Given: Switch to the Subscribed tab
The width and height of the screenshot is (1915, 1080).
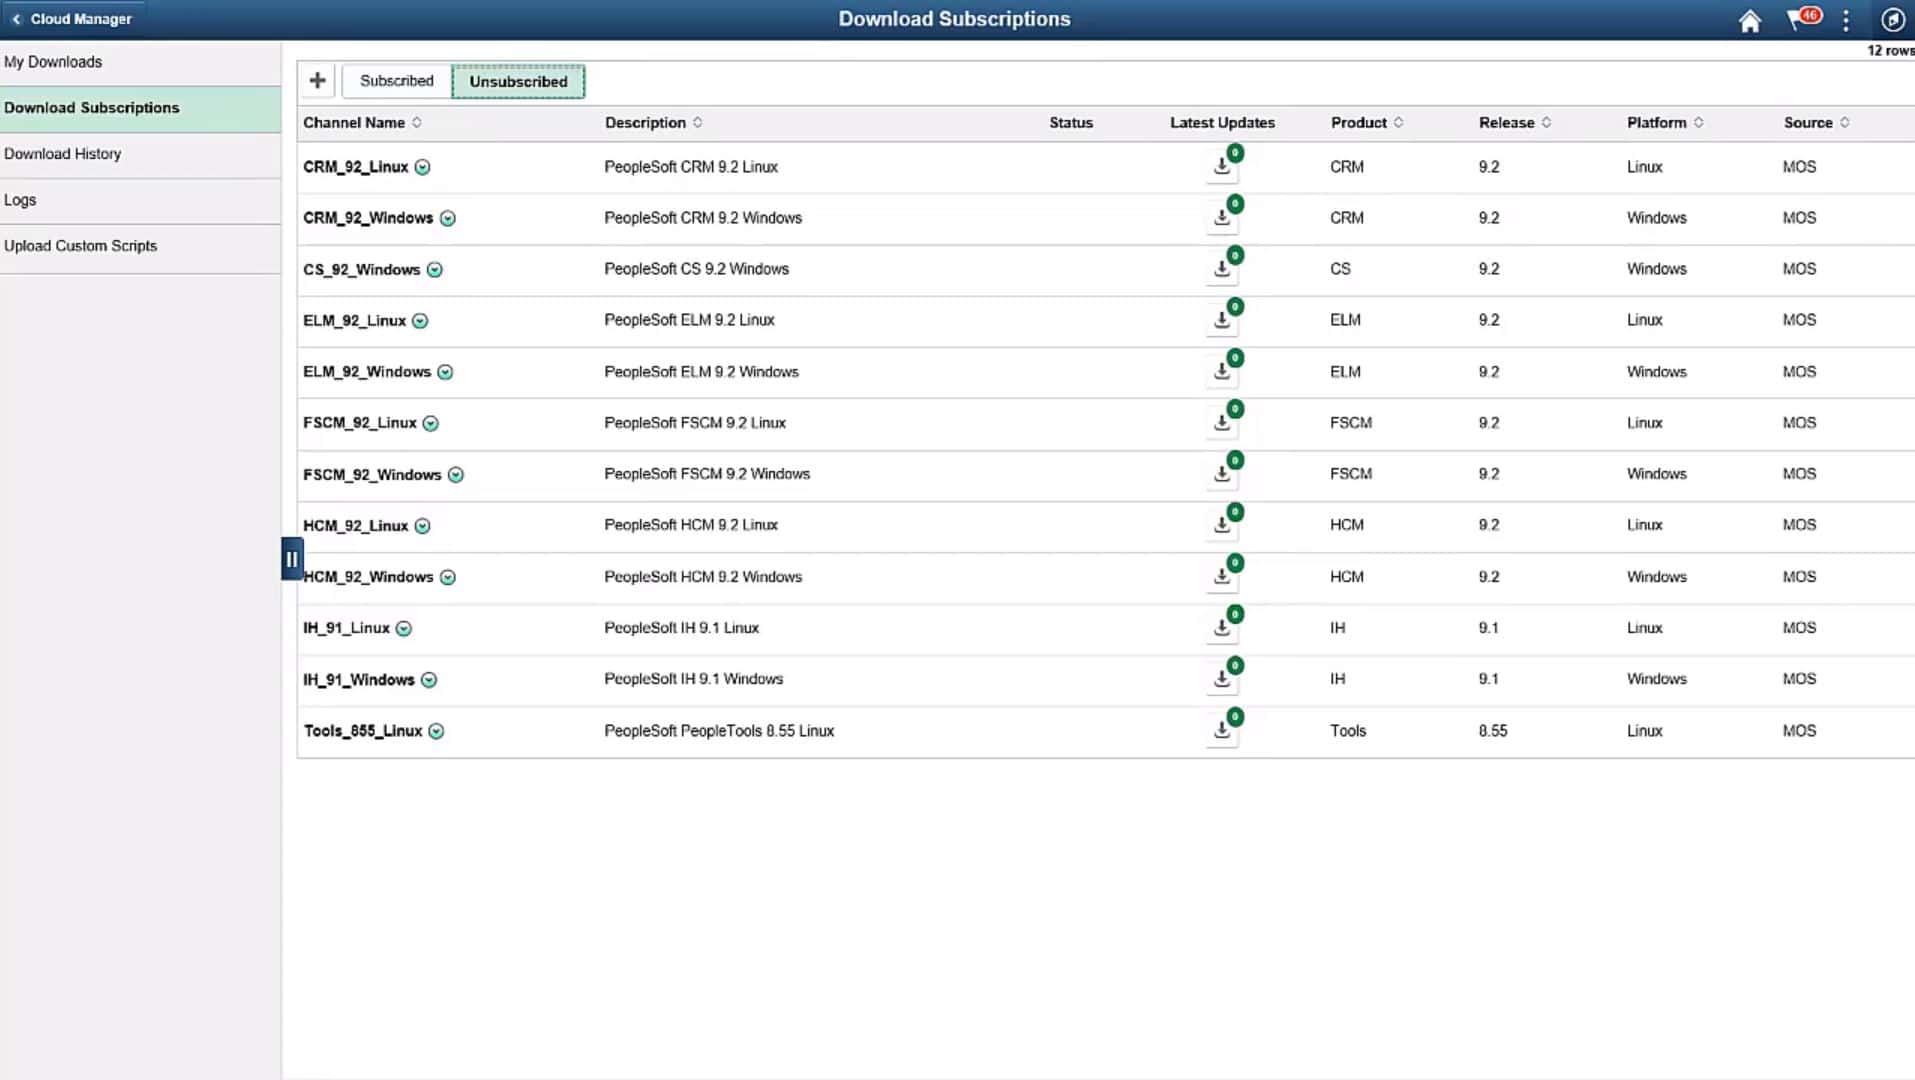Looking at the screenshot, I should coord(396,81).
